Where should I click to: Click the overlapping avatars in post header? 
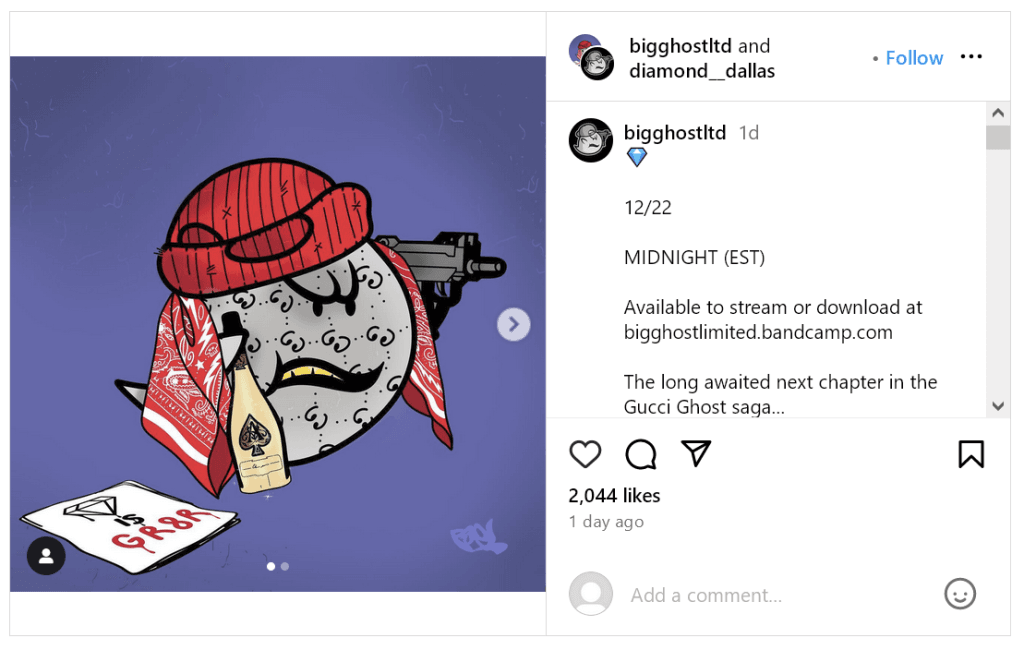[591, 57]
